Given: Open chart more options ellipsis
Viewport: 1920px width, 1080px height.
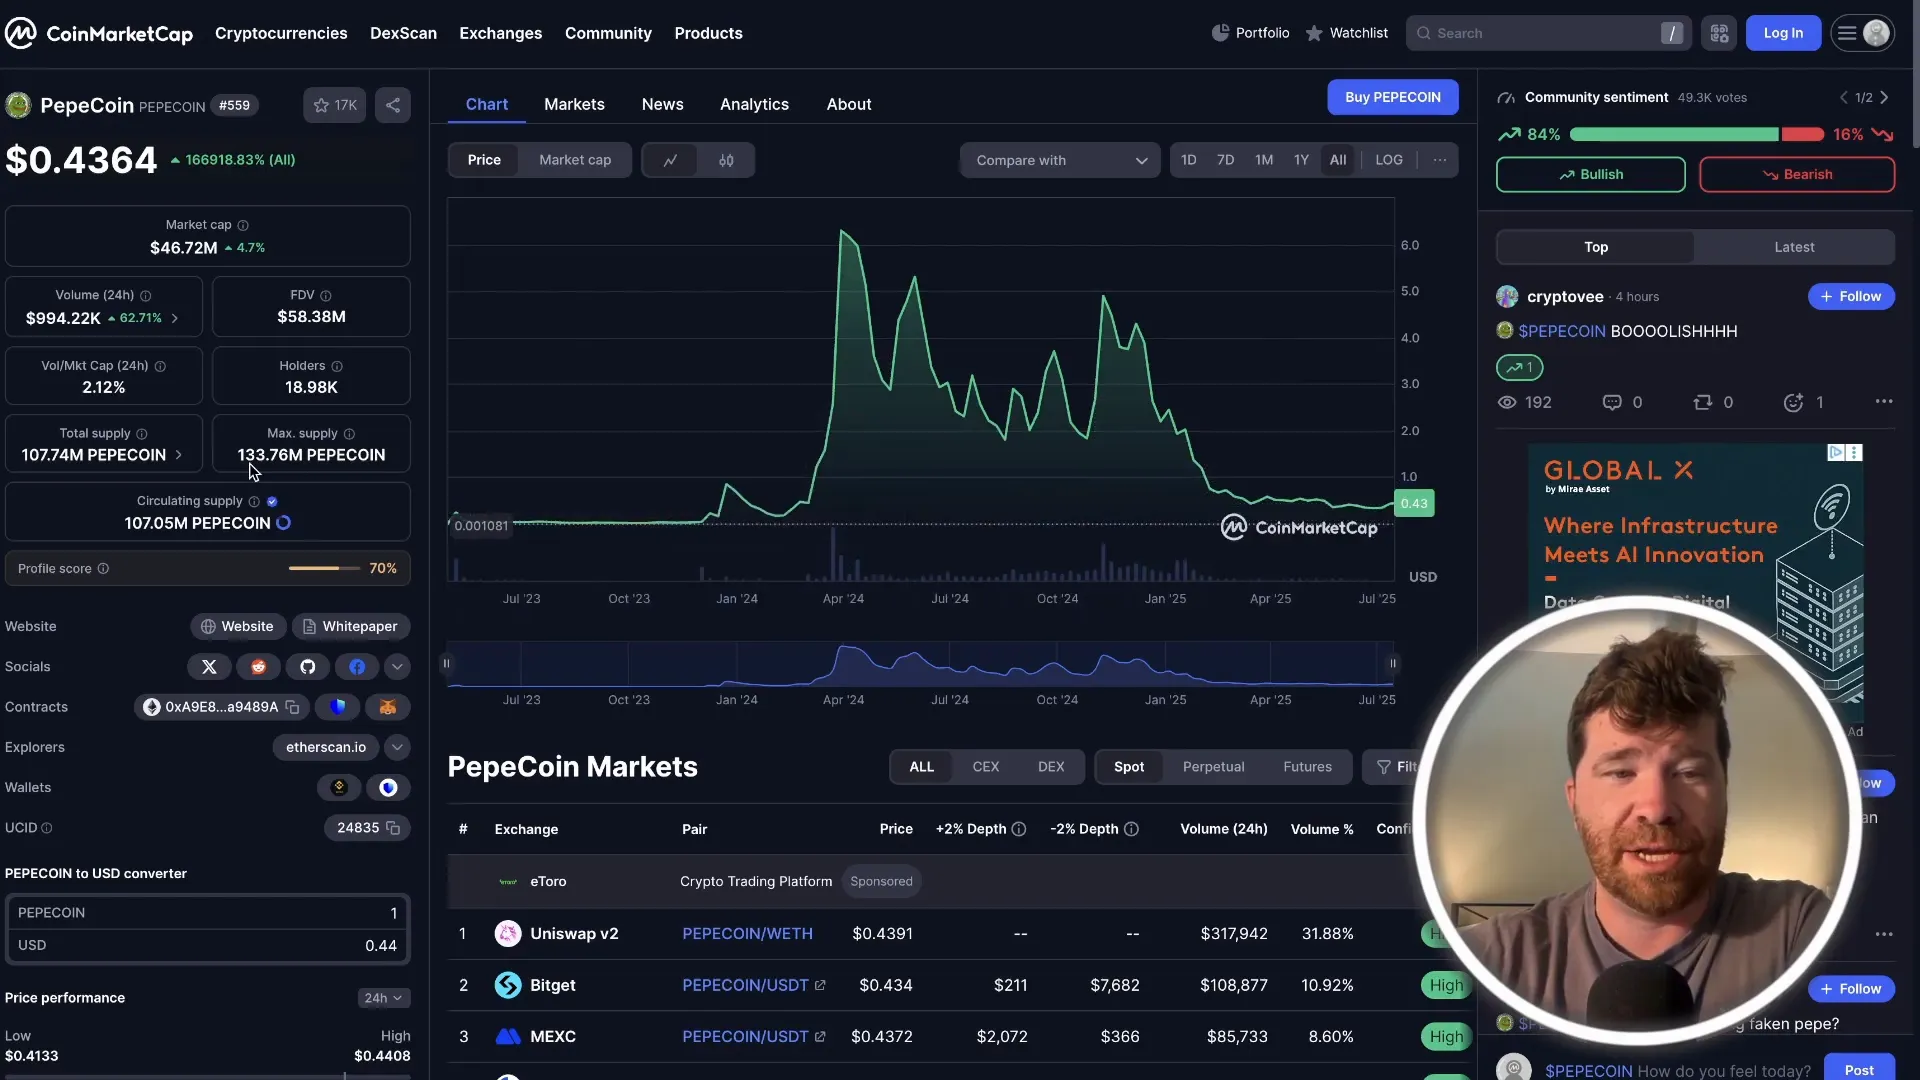Looking at the screenshot, I should (x=1439, y=160).
